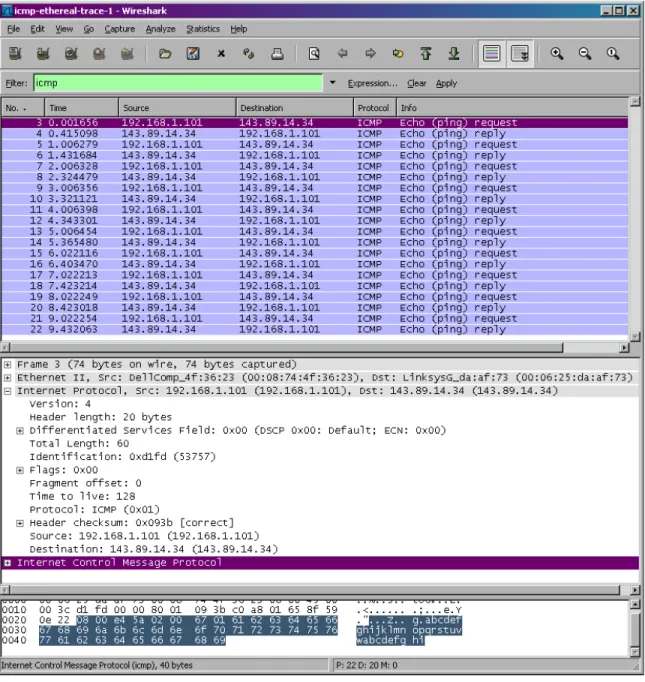Sort by the Info column header
Image resolution: width=645 pixels, height=682 pixels.
(512, 107)
